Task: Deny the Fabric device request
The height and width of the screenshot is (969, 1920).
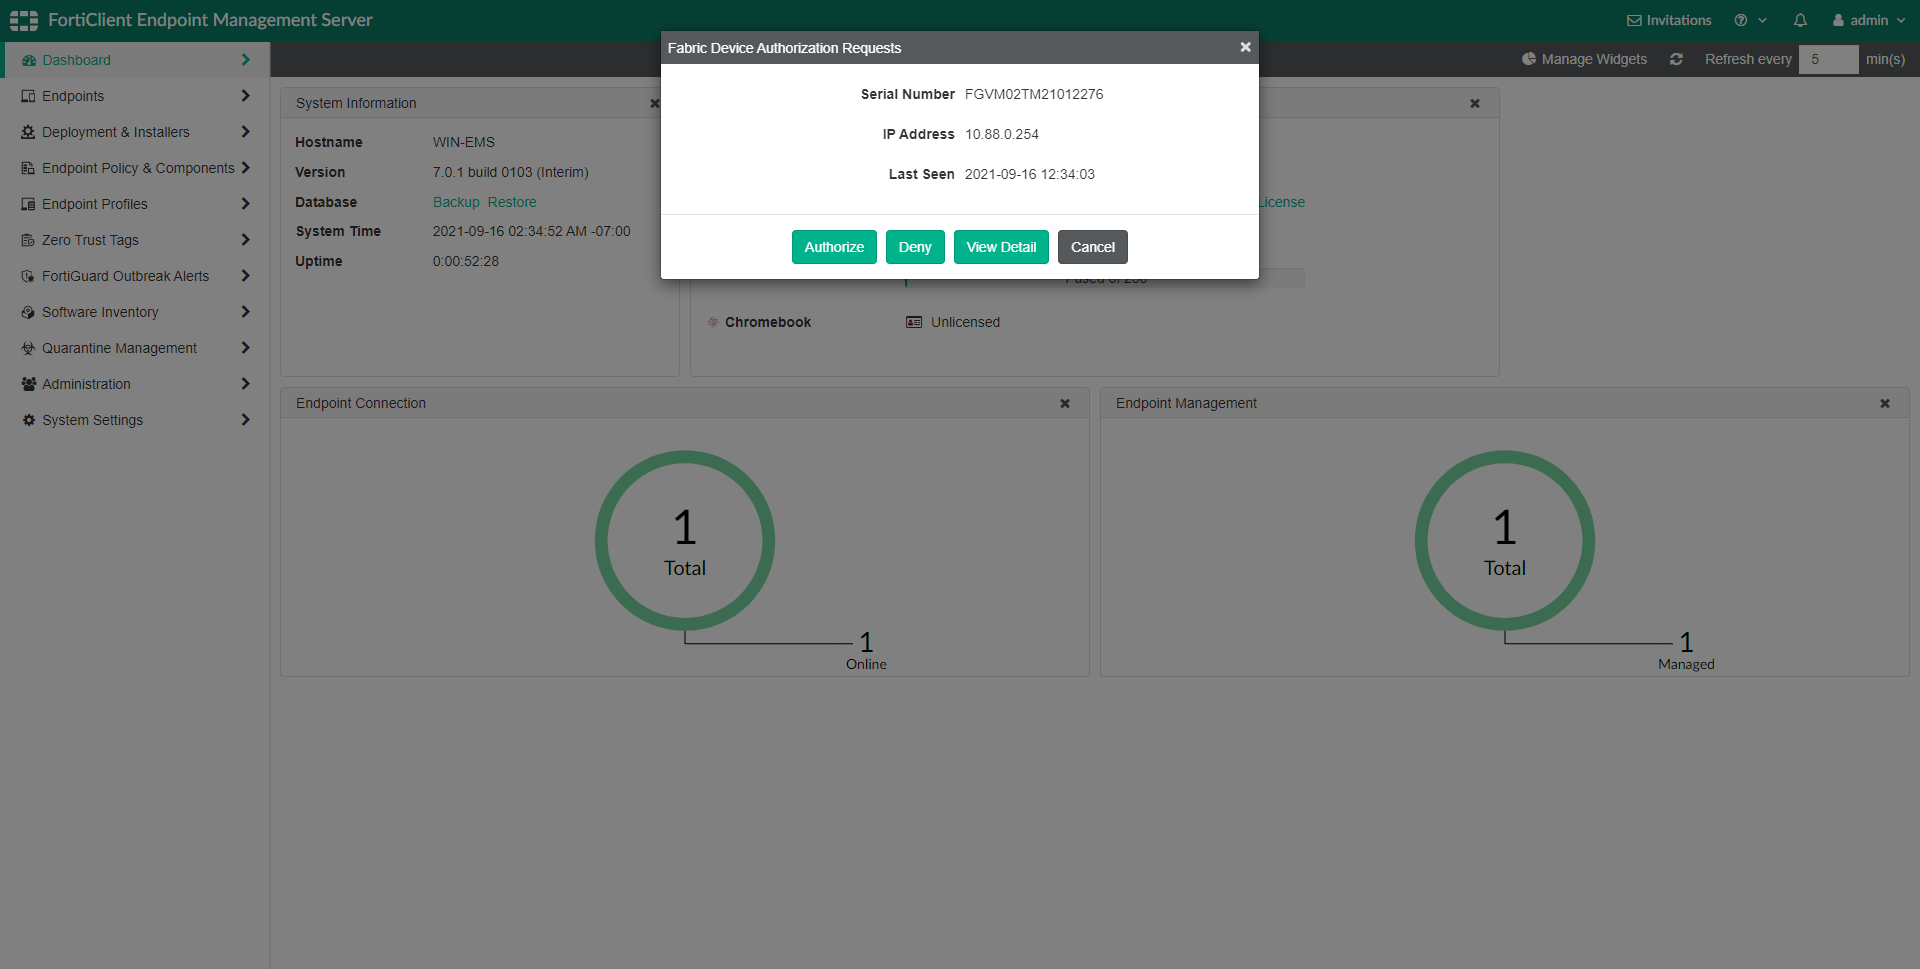Action: pyautogui.click(x=915, y=247)
